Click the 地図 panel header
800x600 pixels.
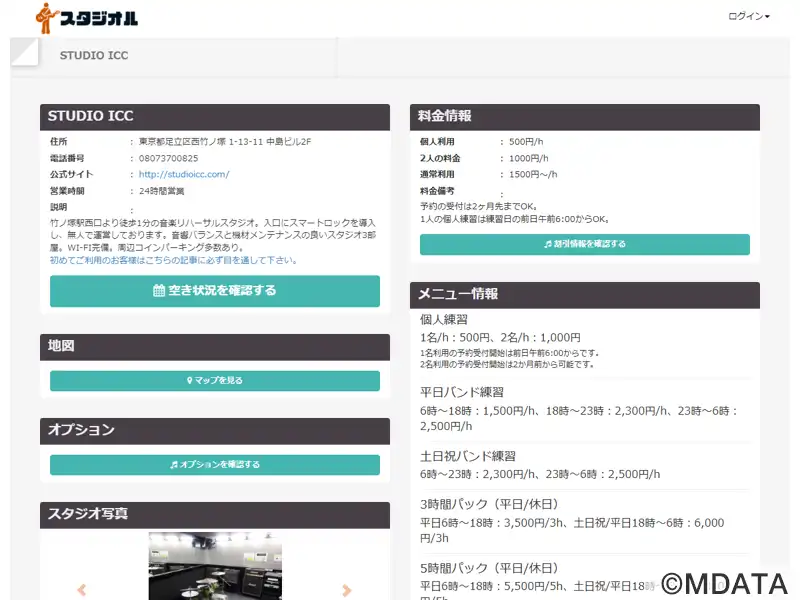pyautogui.click(x=215, y=347)
